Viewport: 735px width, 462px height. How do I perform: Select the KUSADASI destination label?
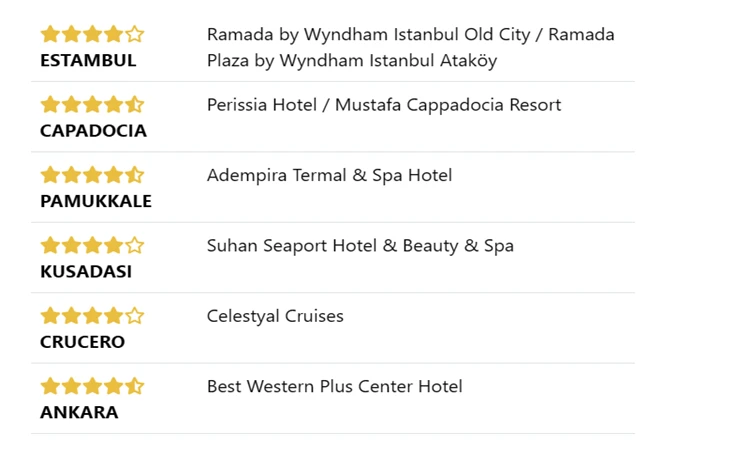[86, 271]
